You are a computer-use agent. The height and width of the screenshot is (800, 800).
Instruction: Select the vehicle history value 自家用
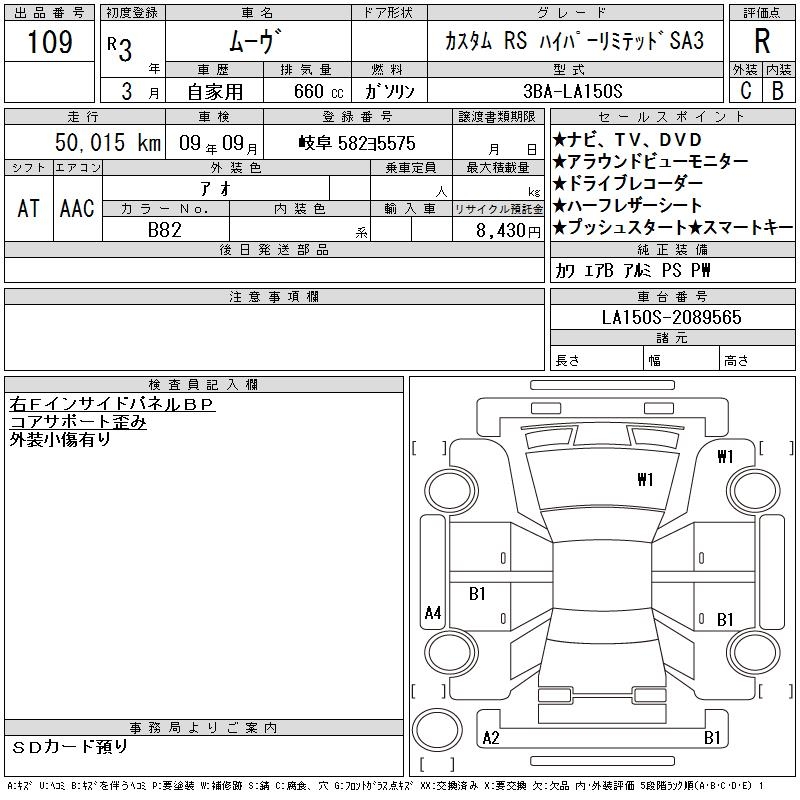(215, 92)
